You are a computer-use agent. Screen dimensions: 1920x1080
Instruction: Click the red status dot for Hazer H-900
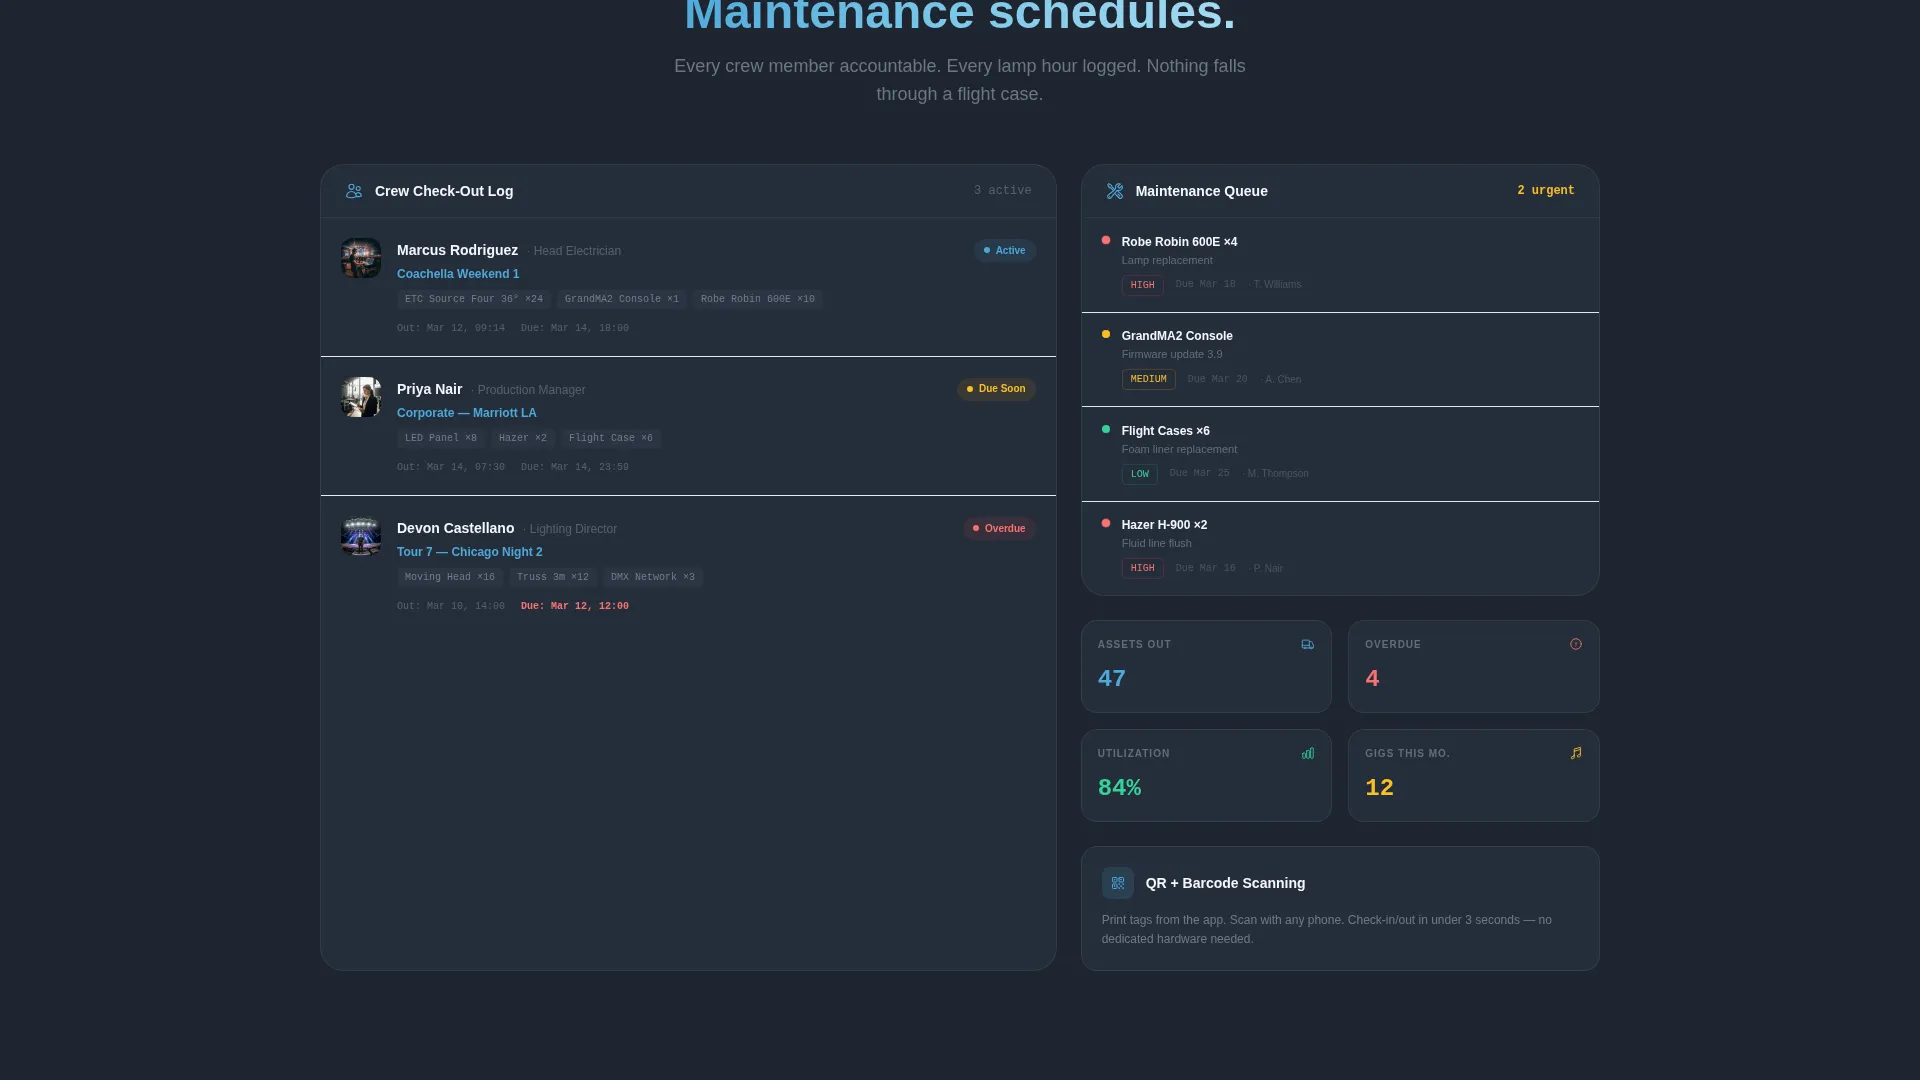(1106, 523)
